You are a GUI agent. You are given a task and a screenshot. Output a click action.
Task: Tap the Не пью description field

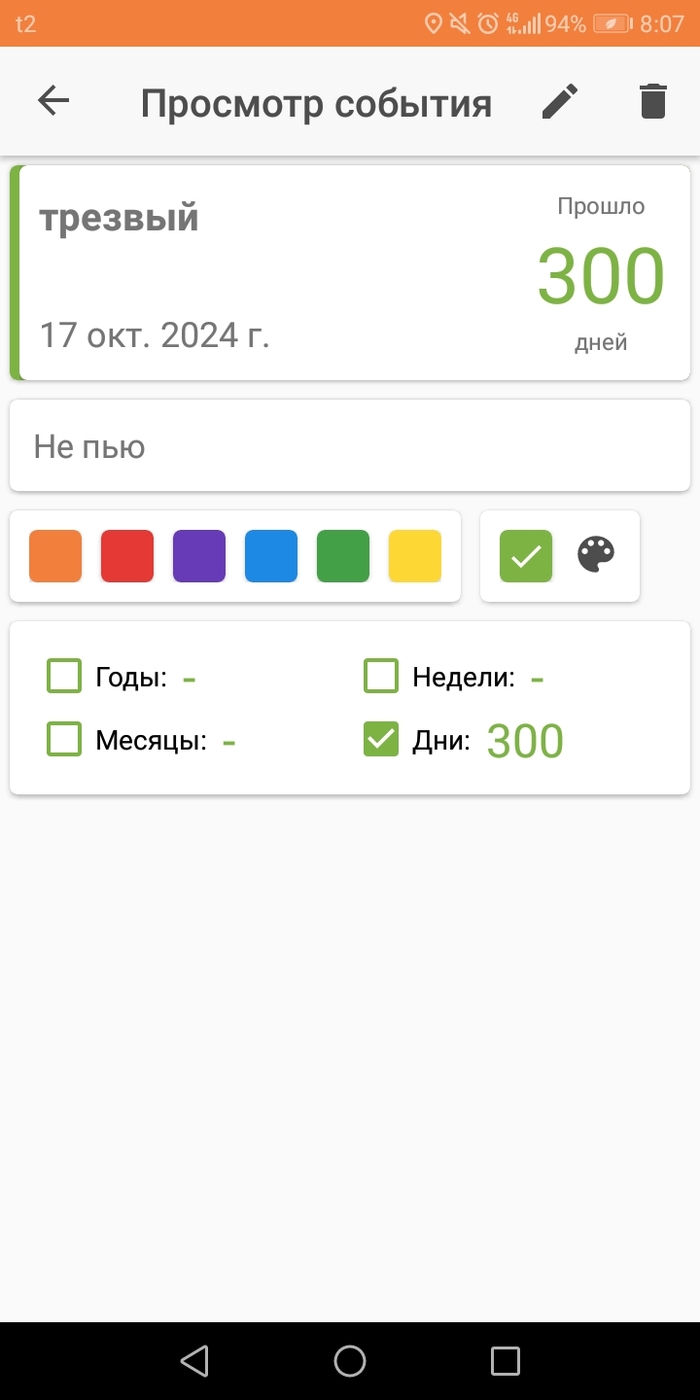[x=350, y=446]
